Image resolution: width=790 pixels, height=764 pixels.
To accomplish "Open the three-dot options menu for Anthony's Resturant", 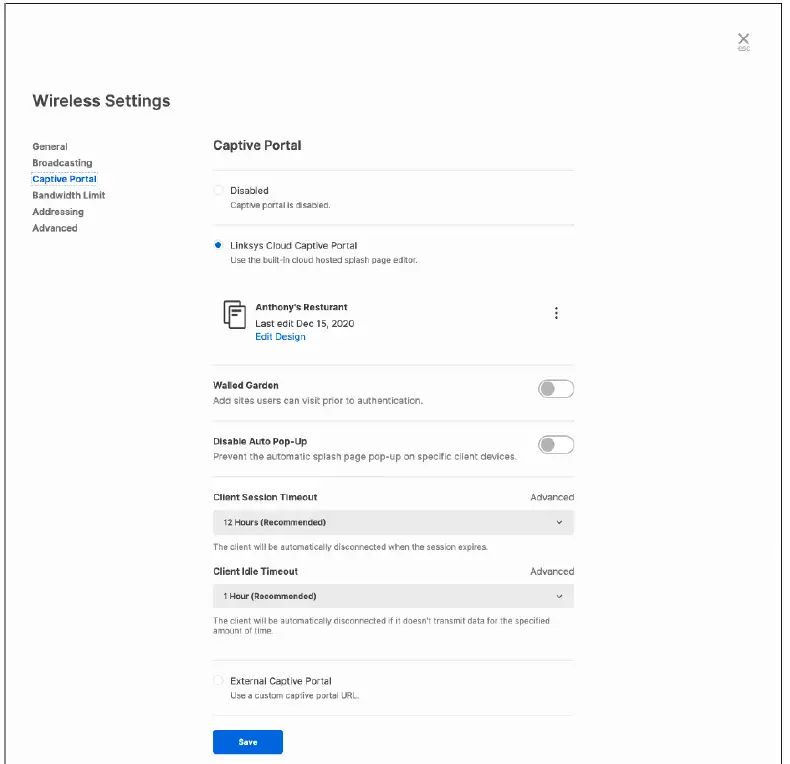I will point(556,313).
